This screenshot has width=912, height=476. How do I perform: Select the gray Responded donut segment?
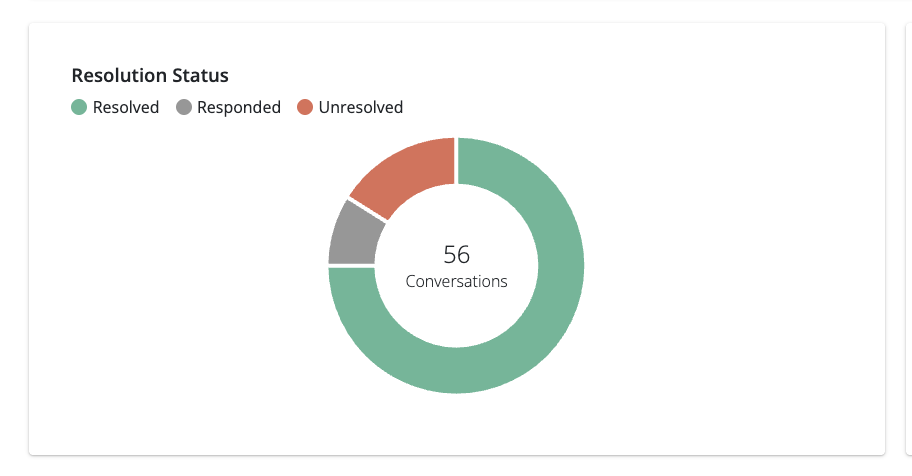tap(354, 232)
